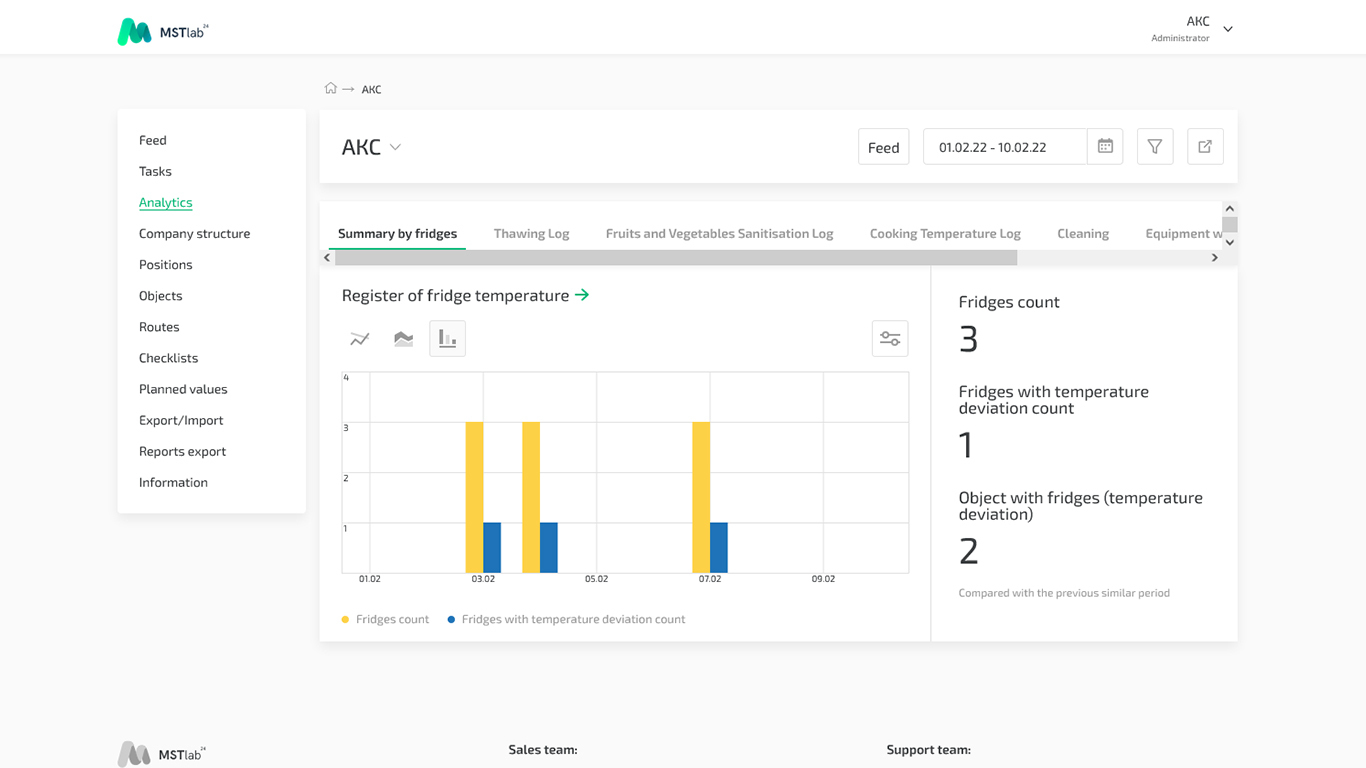Open the calendar date picker icon
Screen dimensions: 1366x768
1105,147
